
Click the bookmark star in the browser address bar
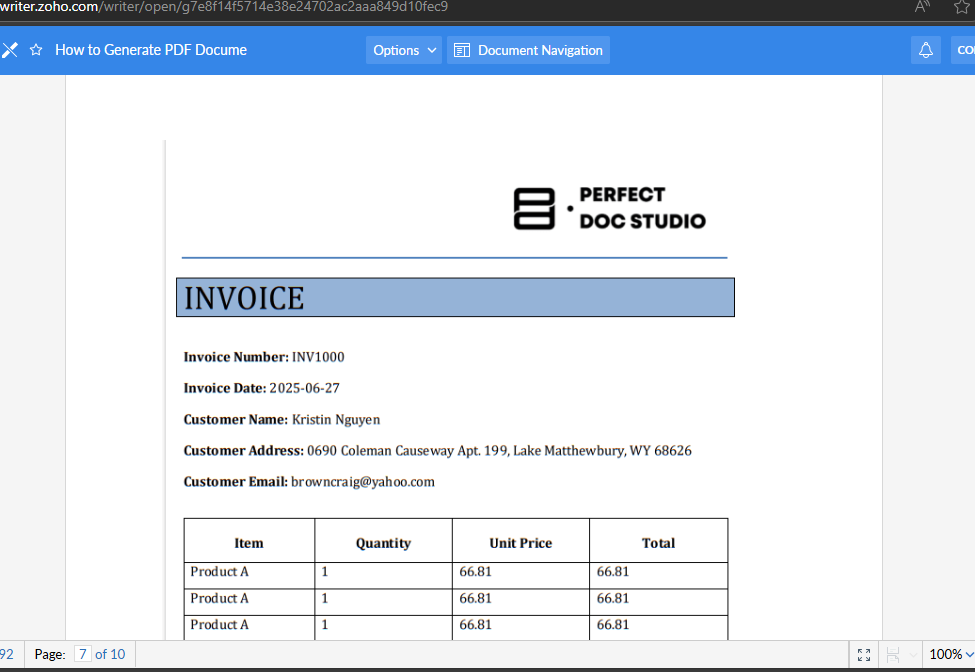[960, 7]
